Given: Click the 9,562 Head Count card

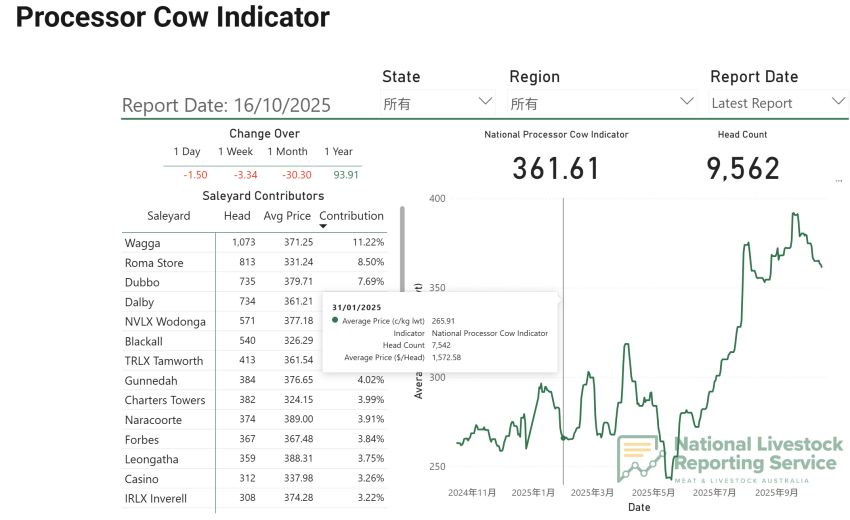Looking at the screenshot, I should tap(742, 168).
